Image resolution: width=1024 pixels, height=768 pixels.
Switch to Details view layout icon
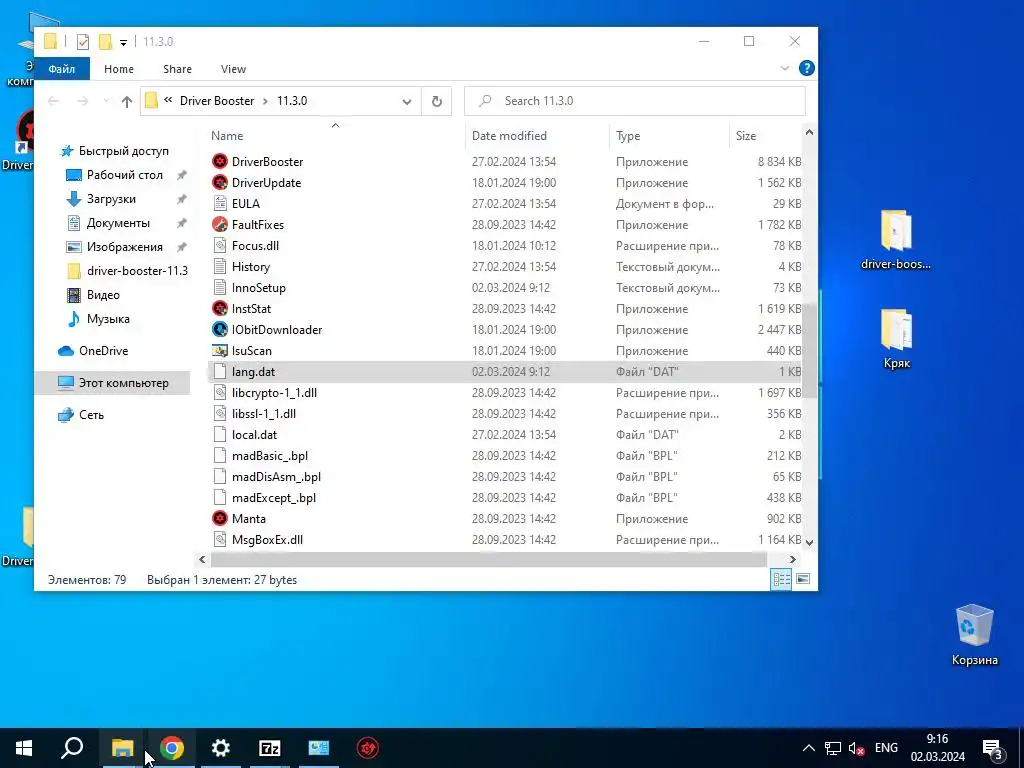pyautogui.click(x=781, y=579)
